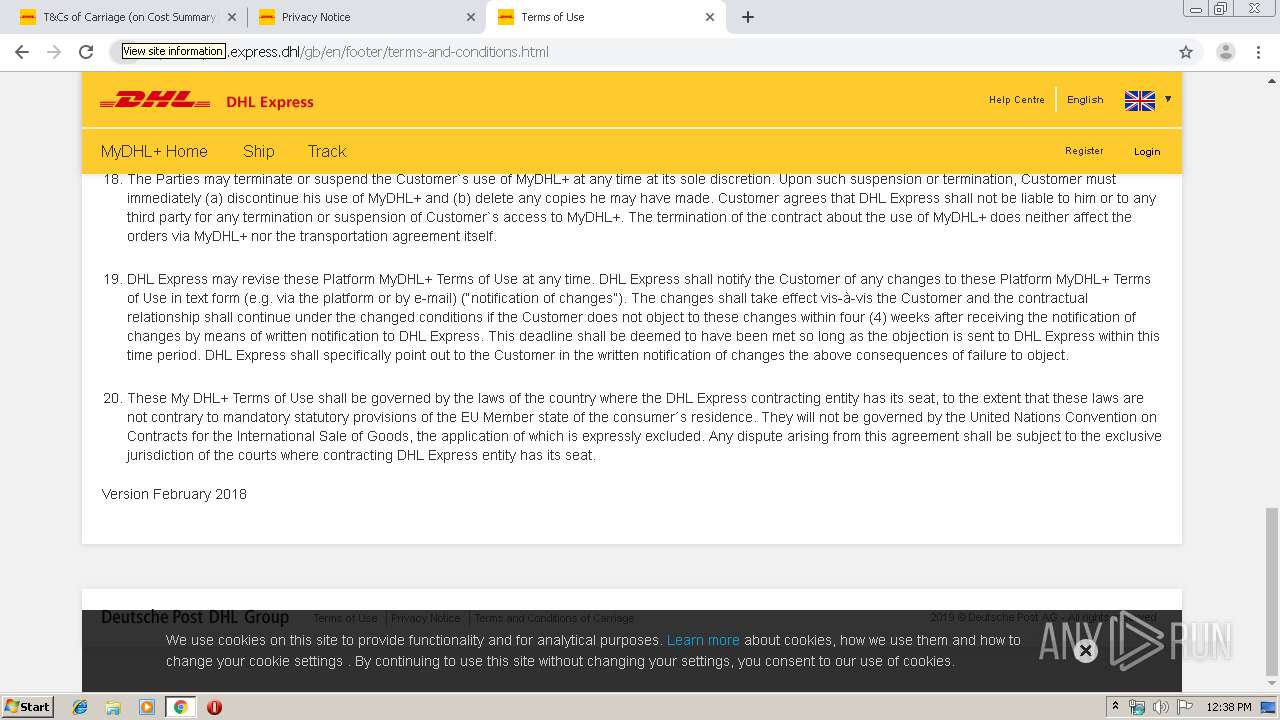Click the vertical scrollbar thumb
1280x720 pixels.
point(1271,590)
